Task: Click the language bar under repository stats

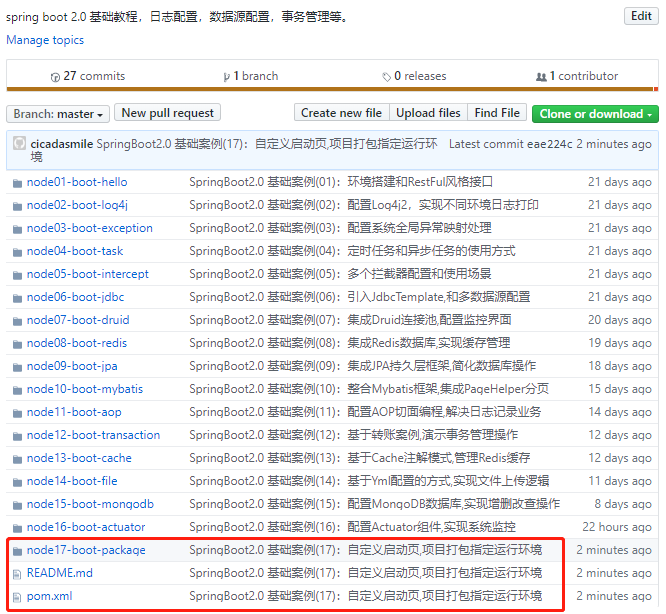Action: [332, 89]
